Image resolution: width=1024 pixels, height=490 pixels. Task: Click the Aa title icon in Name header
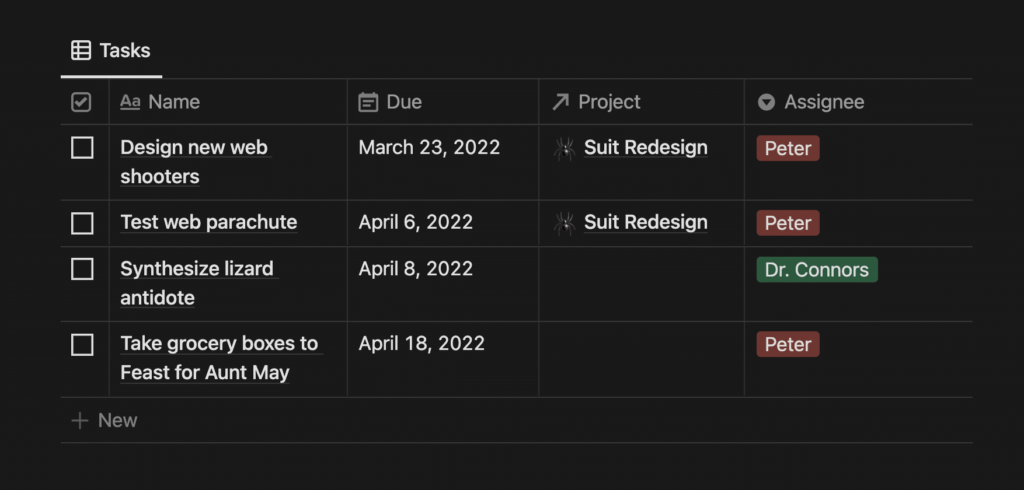[x=130, y=102]
